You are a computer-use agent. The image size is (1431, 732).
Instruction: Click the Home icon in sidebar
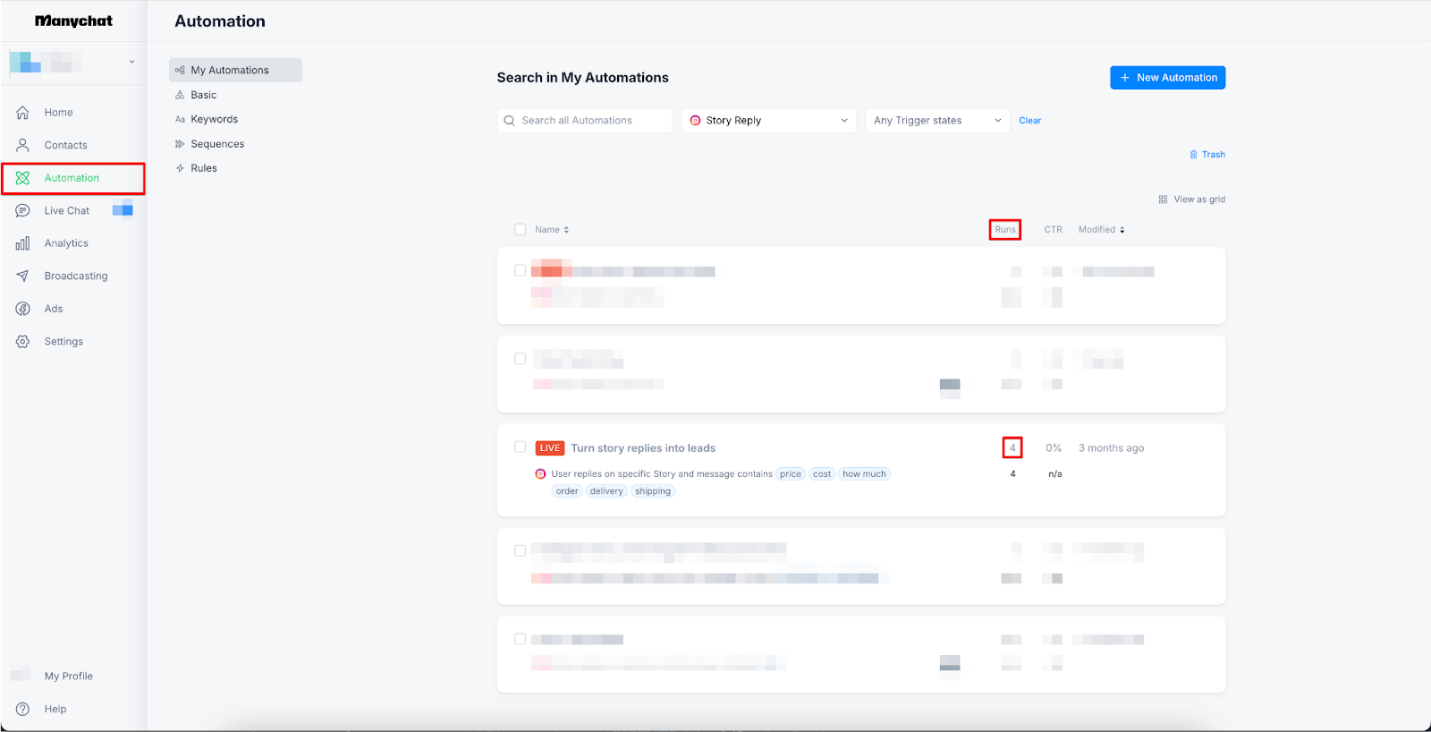(x=22, y=113)
